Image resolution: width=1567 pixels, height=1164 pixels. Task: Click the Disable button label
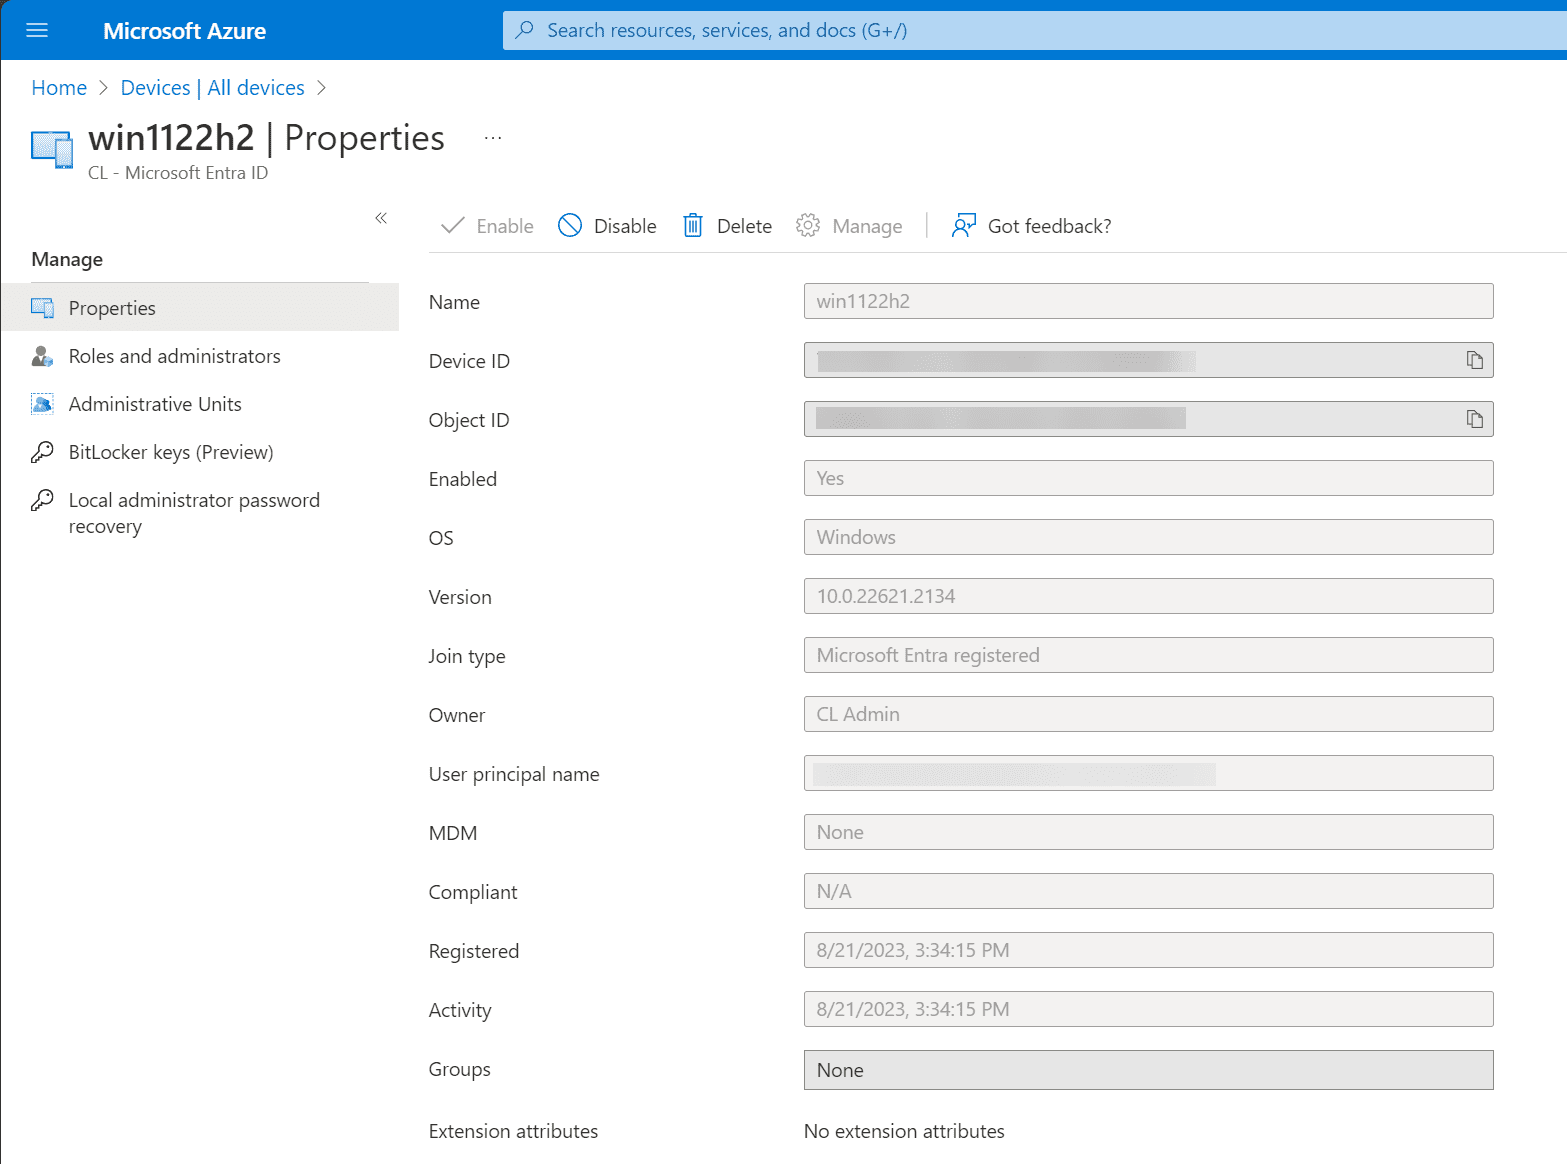(625, 226)
